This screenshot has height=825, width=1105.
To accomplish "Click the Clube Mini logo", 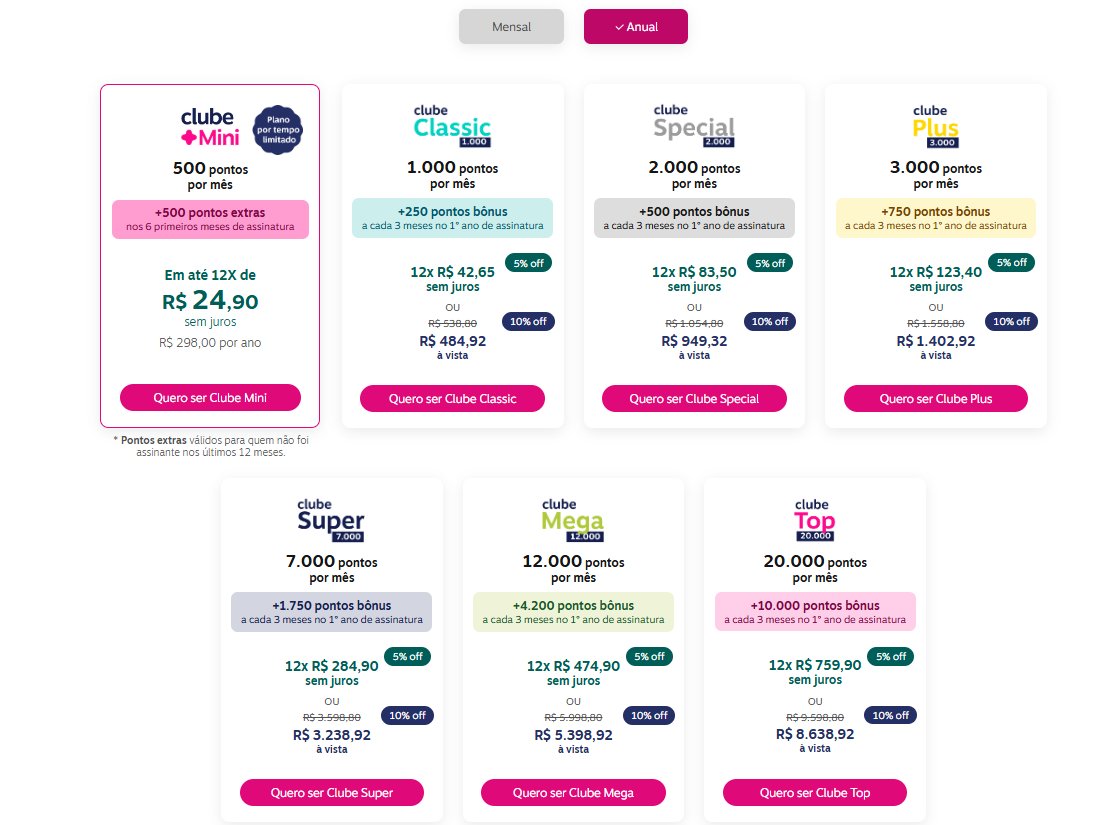I will click(x=210, y=127).
